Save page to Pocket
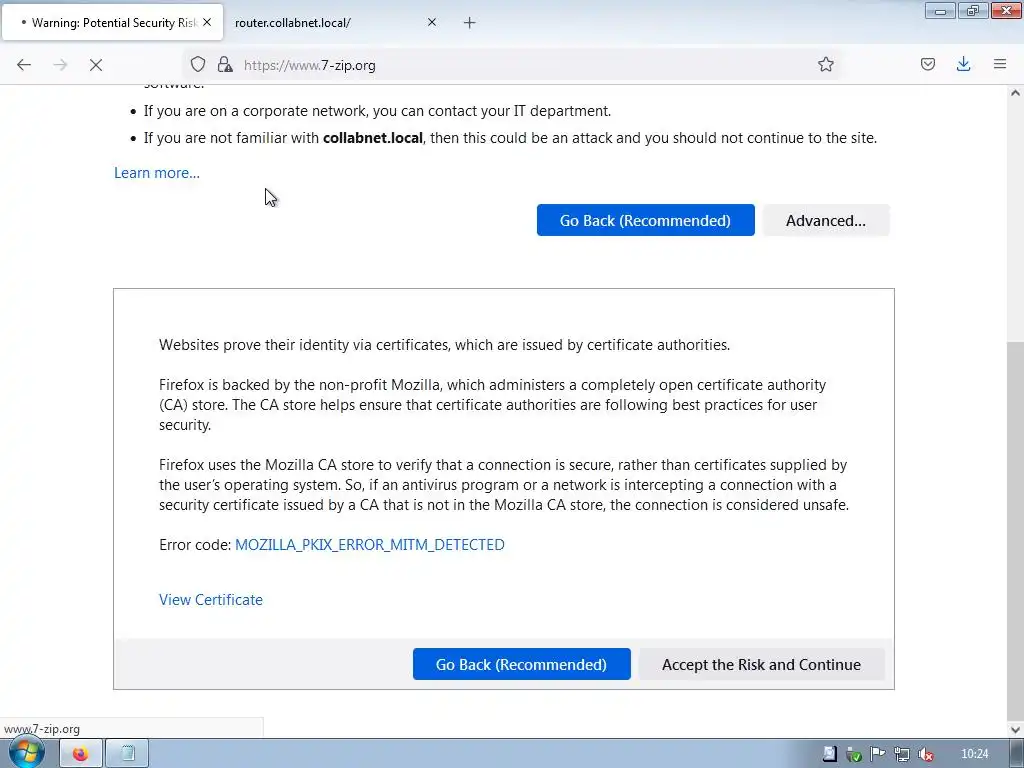Viewport: 1024px width, 768px height. point(927,64)
